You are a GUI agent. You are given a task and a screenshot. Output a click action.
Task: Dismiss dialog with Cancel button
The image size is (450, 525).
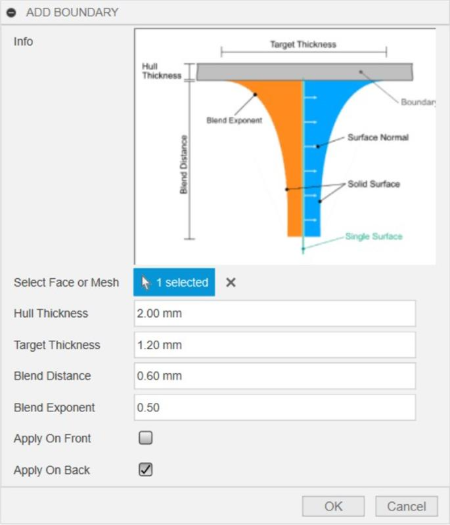coord(406,506)
